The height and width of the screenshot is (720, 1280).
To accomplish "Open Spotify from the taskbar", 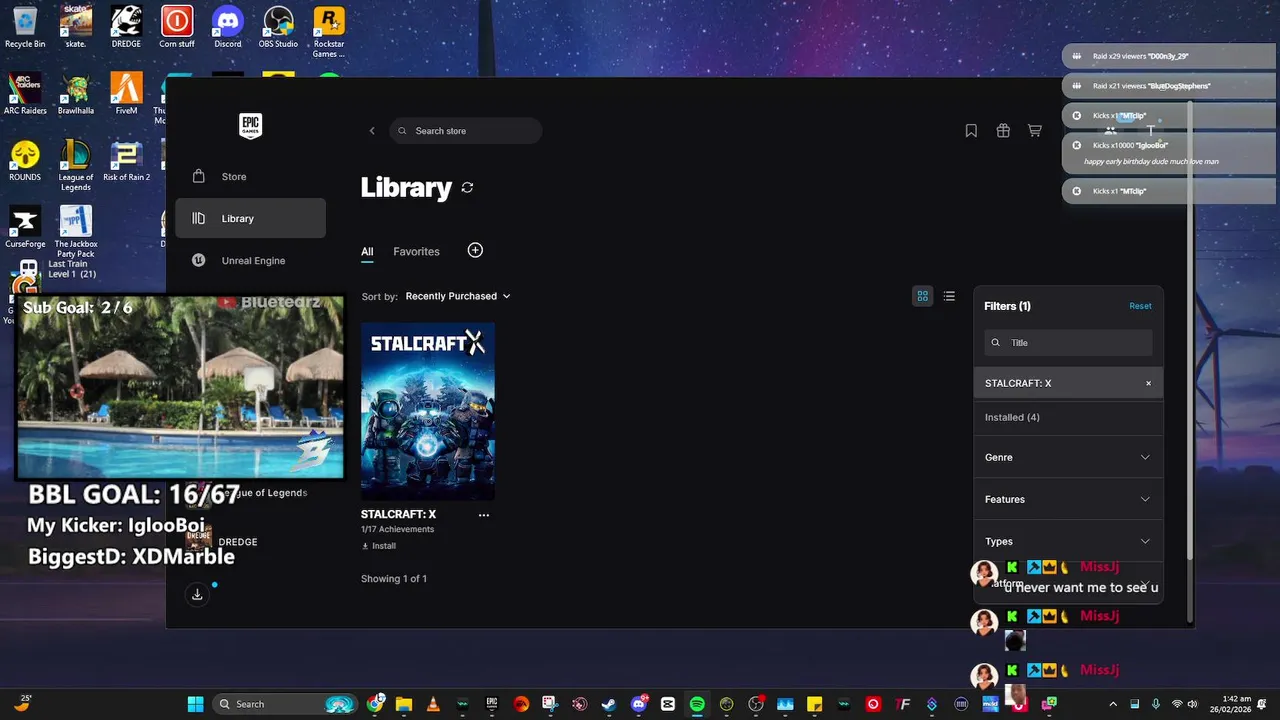I will point(697,704).
